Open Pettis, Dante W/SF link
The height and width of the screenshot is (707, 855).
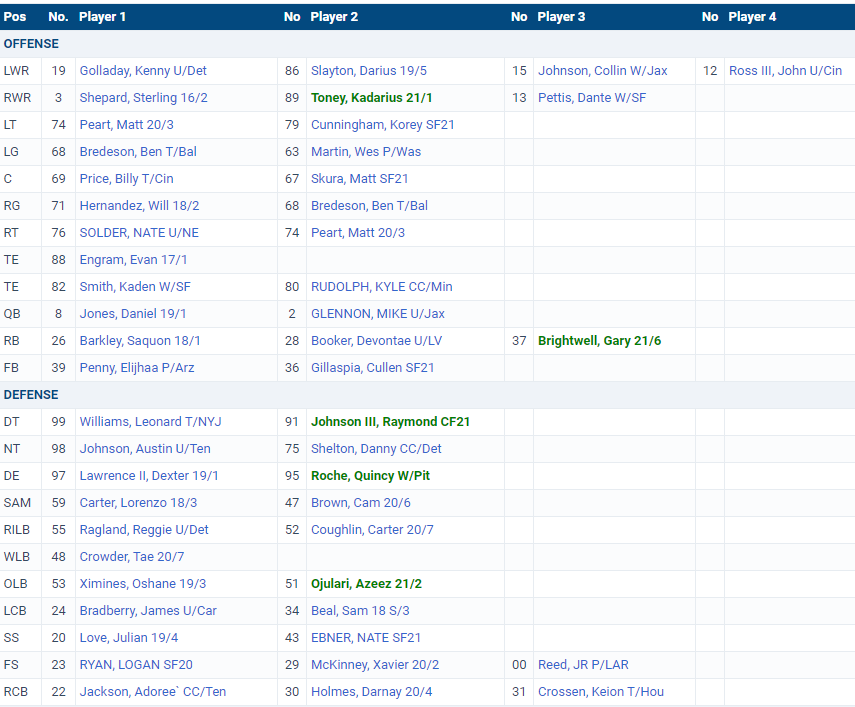(x=592, y=98)
